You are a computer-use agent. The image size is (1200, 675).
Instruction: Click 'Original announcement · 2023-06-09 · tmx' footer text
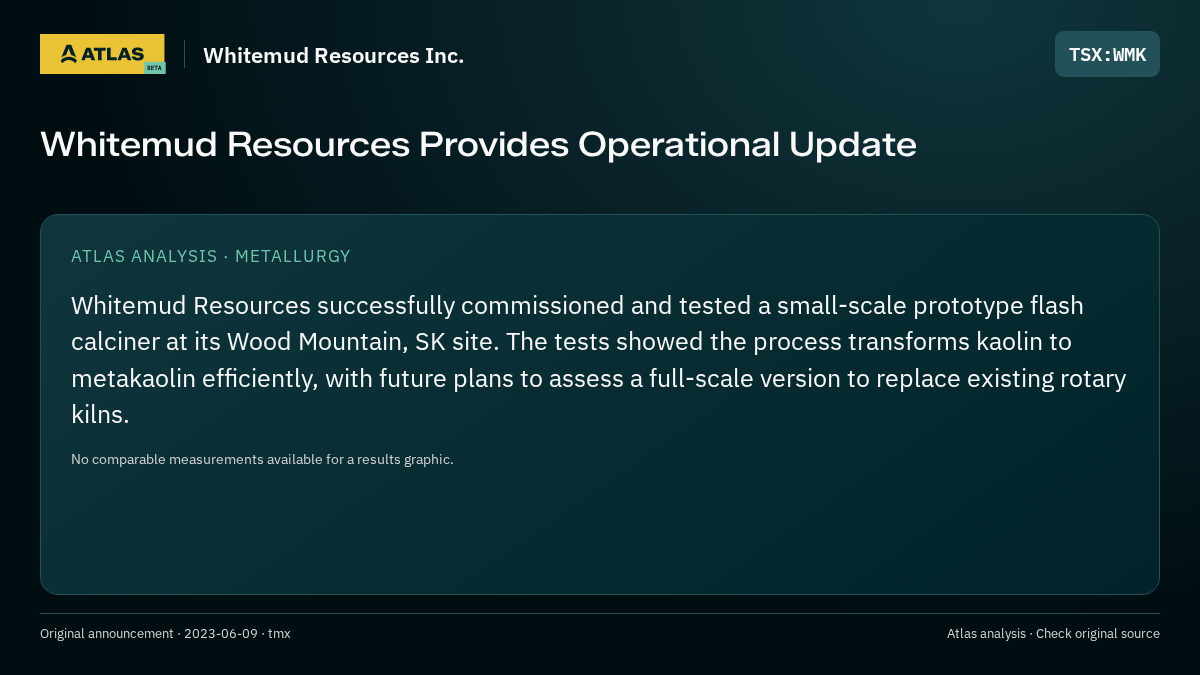(x=165, y=633)
